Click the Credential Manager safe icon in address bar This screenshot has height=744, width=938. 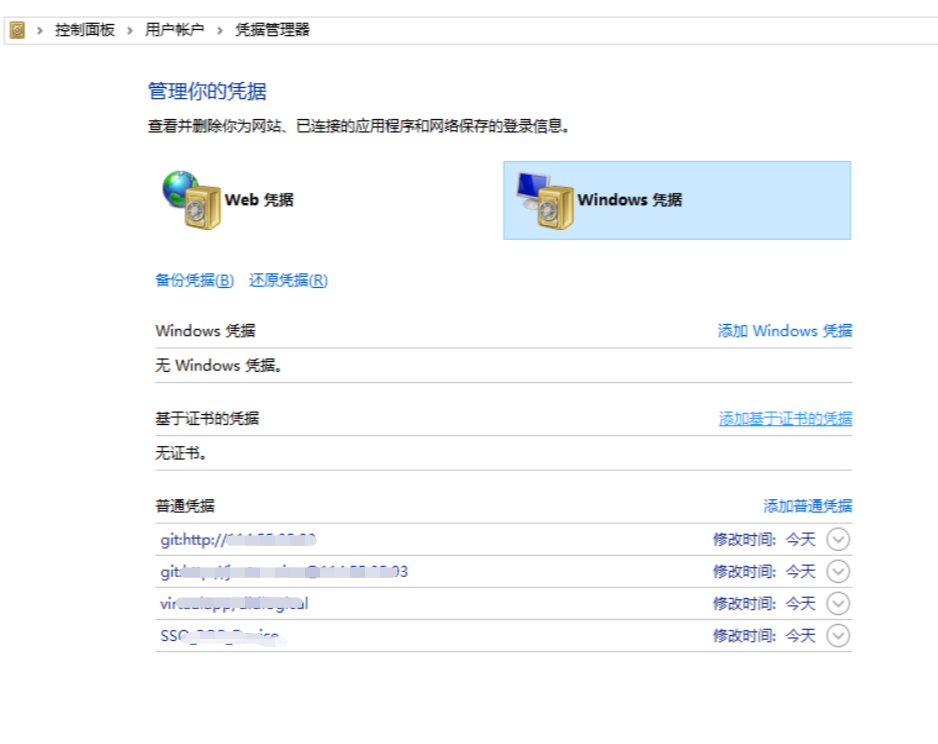tap(17, 30)
